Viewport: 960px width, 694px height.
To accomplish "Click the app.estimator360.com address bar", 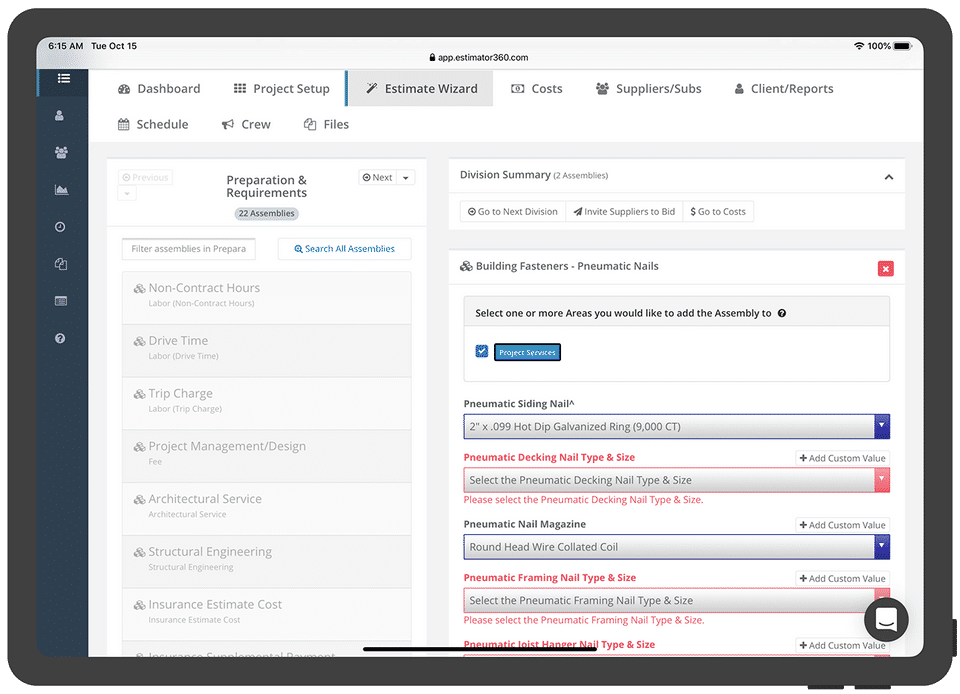I will 479,58.
